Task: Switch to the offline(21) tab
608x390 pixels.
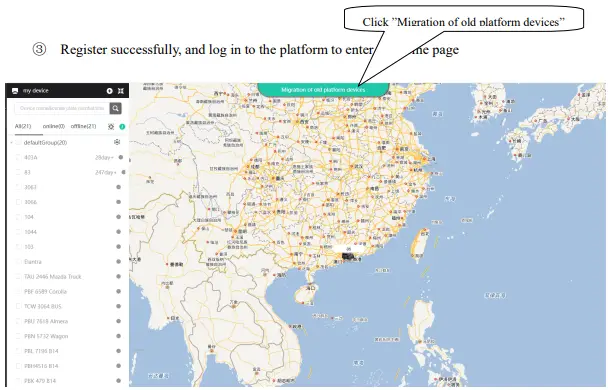Action: [83, 126]
